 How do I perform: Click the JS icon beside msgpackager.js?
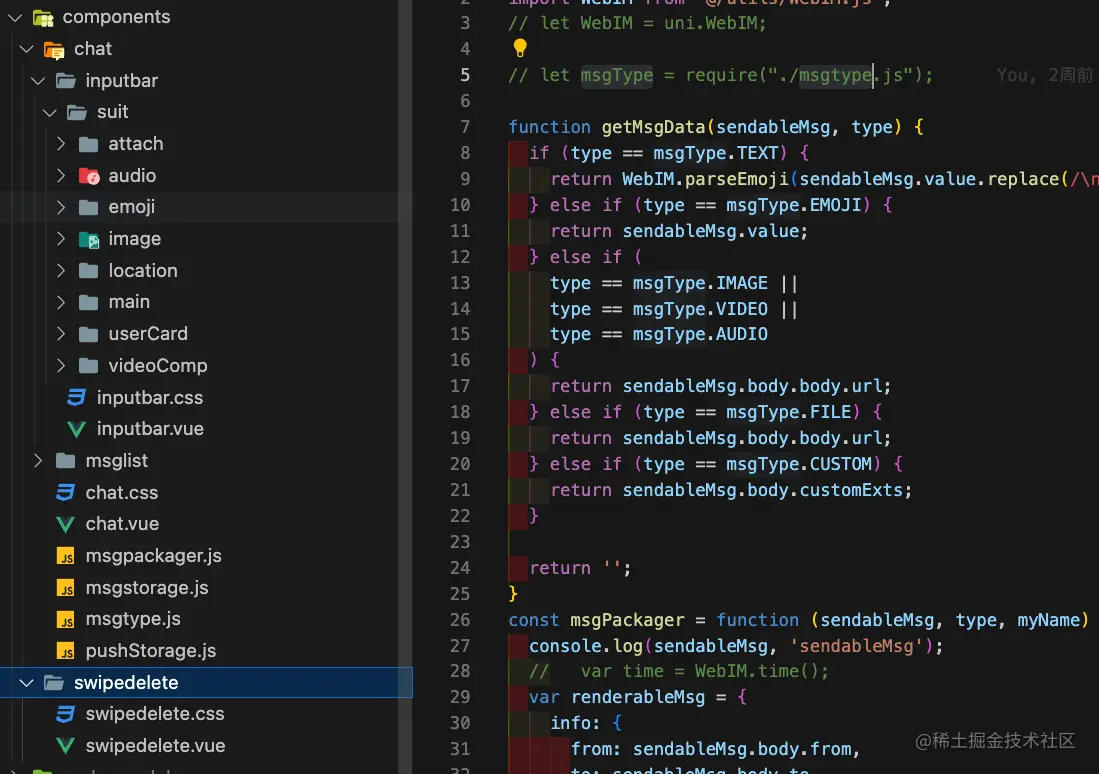pyautogui.click(x=65, y=556)
